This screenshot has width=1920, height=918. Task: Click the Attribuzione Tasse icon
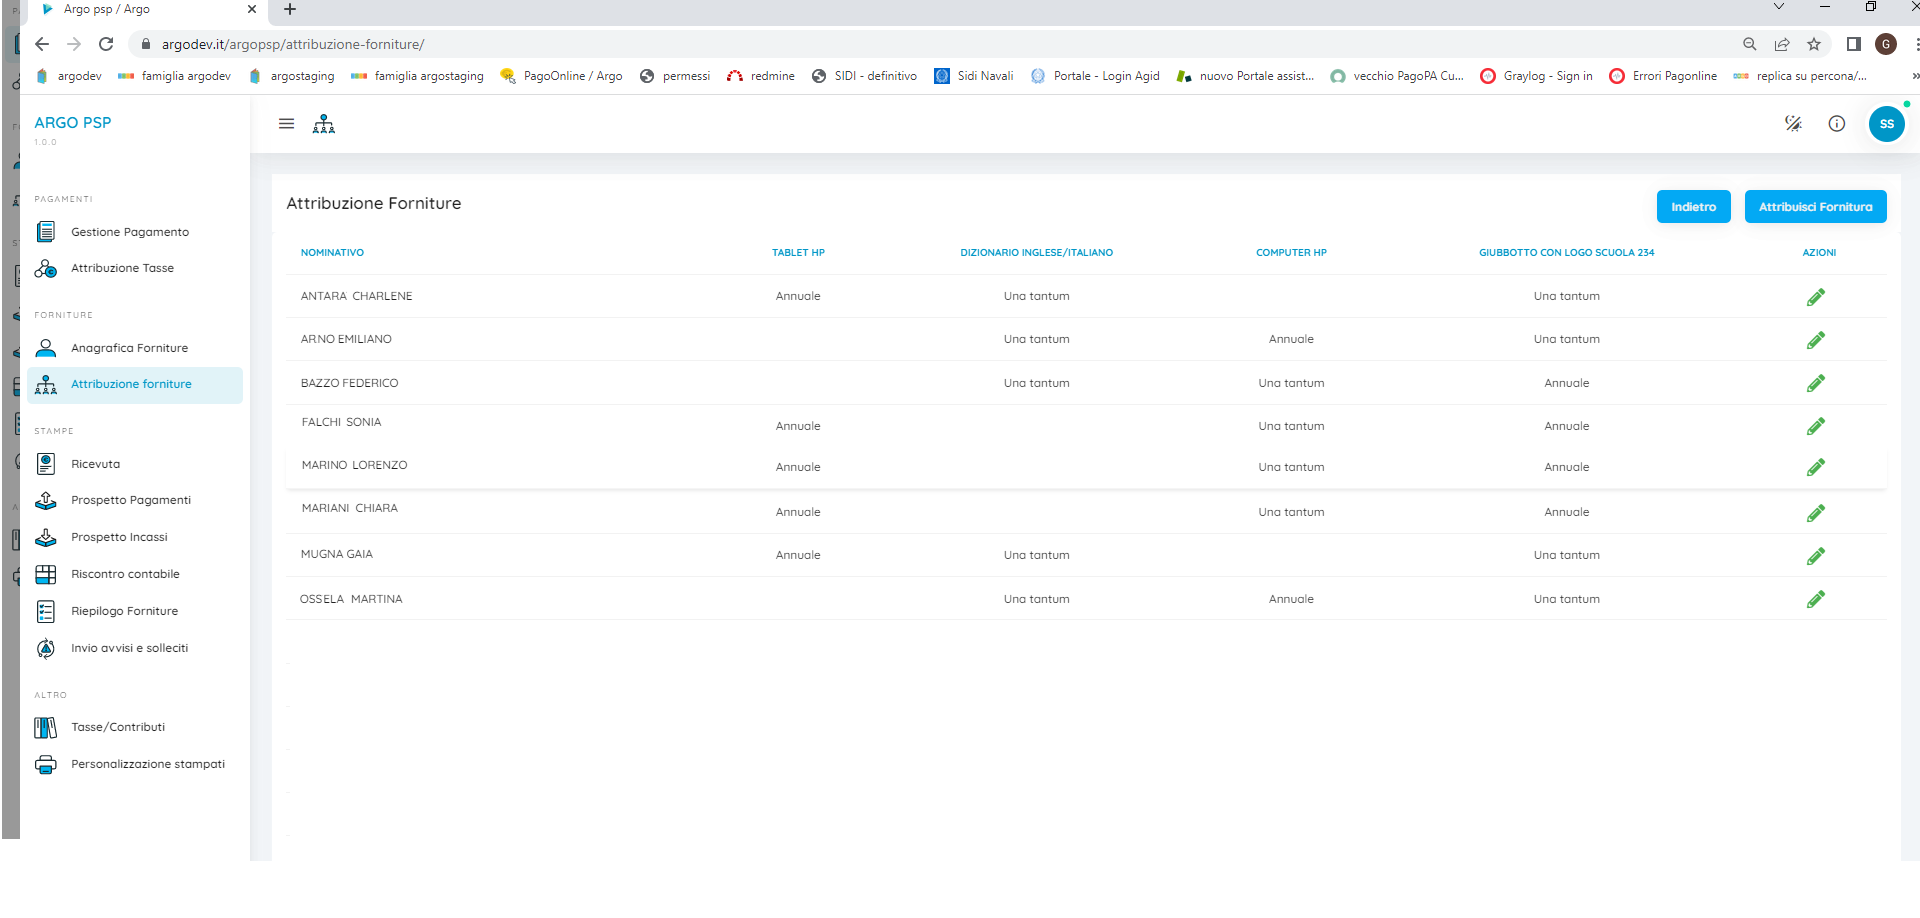46,268
